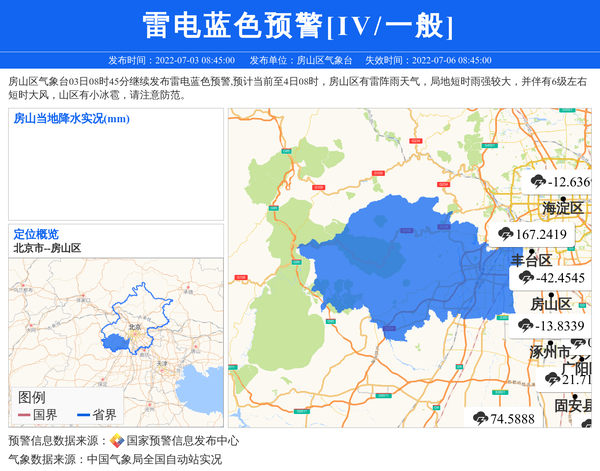Screen dimensions: 600x471
Task: Click the 丰台区 label on the map
Action: [531, 259]
